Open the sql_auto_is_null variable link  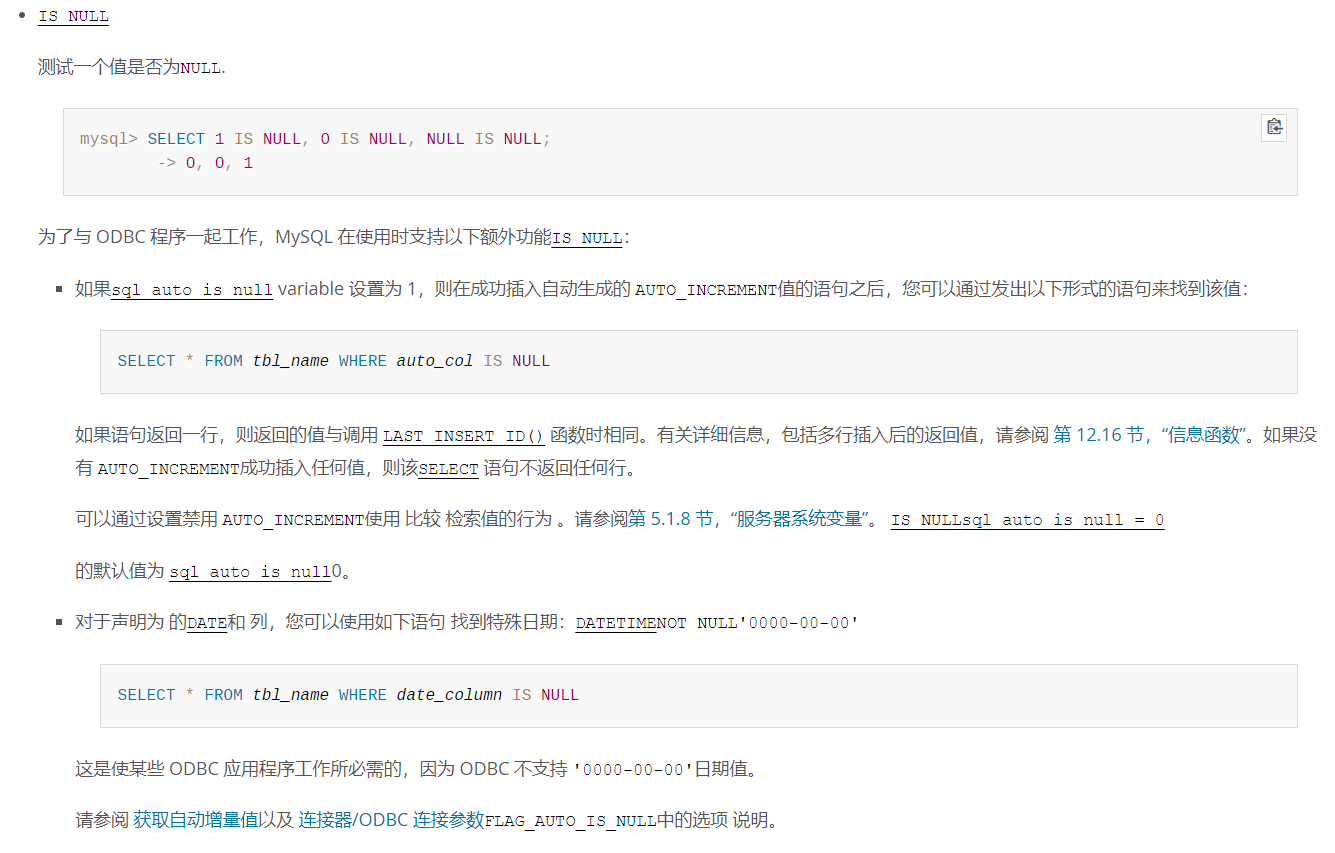192,290
